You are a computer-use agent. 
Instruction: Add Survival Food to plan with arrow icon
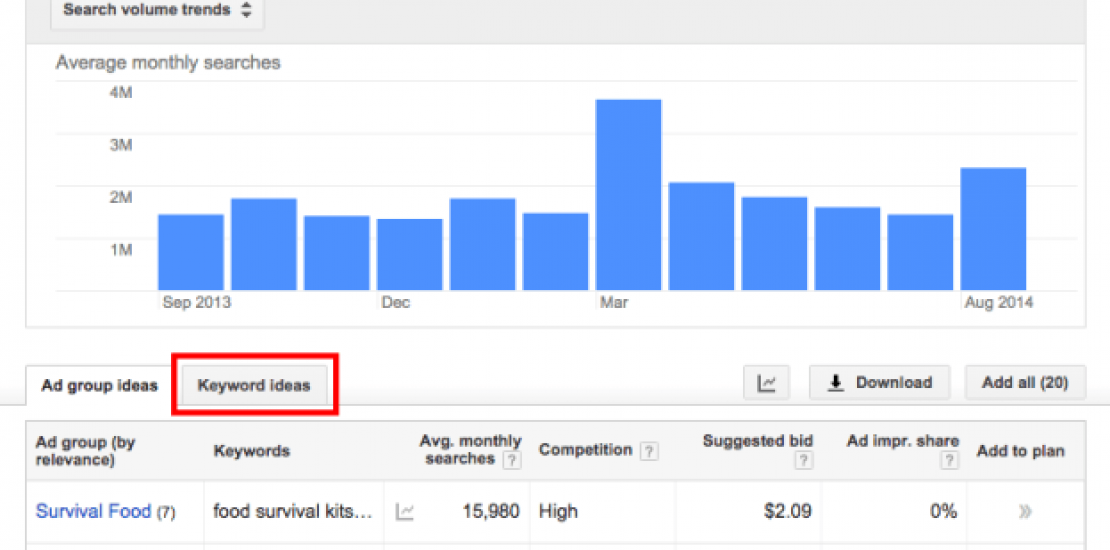[x=1024, y=512]
